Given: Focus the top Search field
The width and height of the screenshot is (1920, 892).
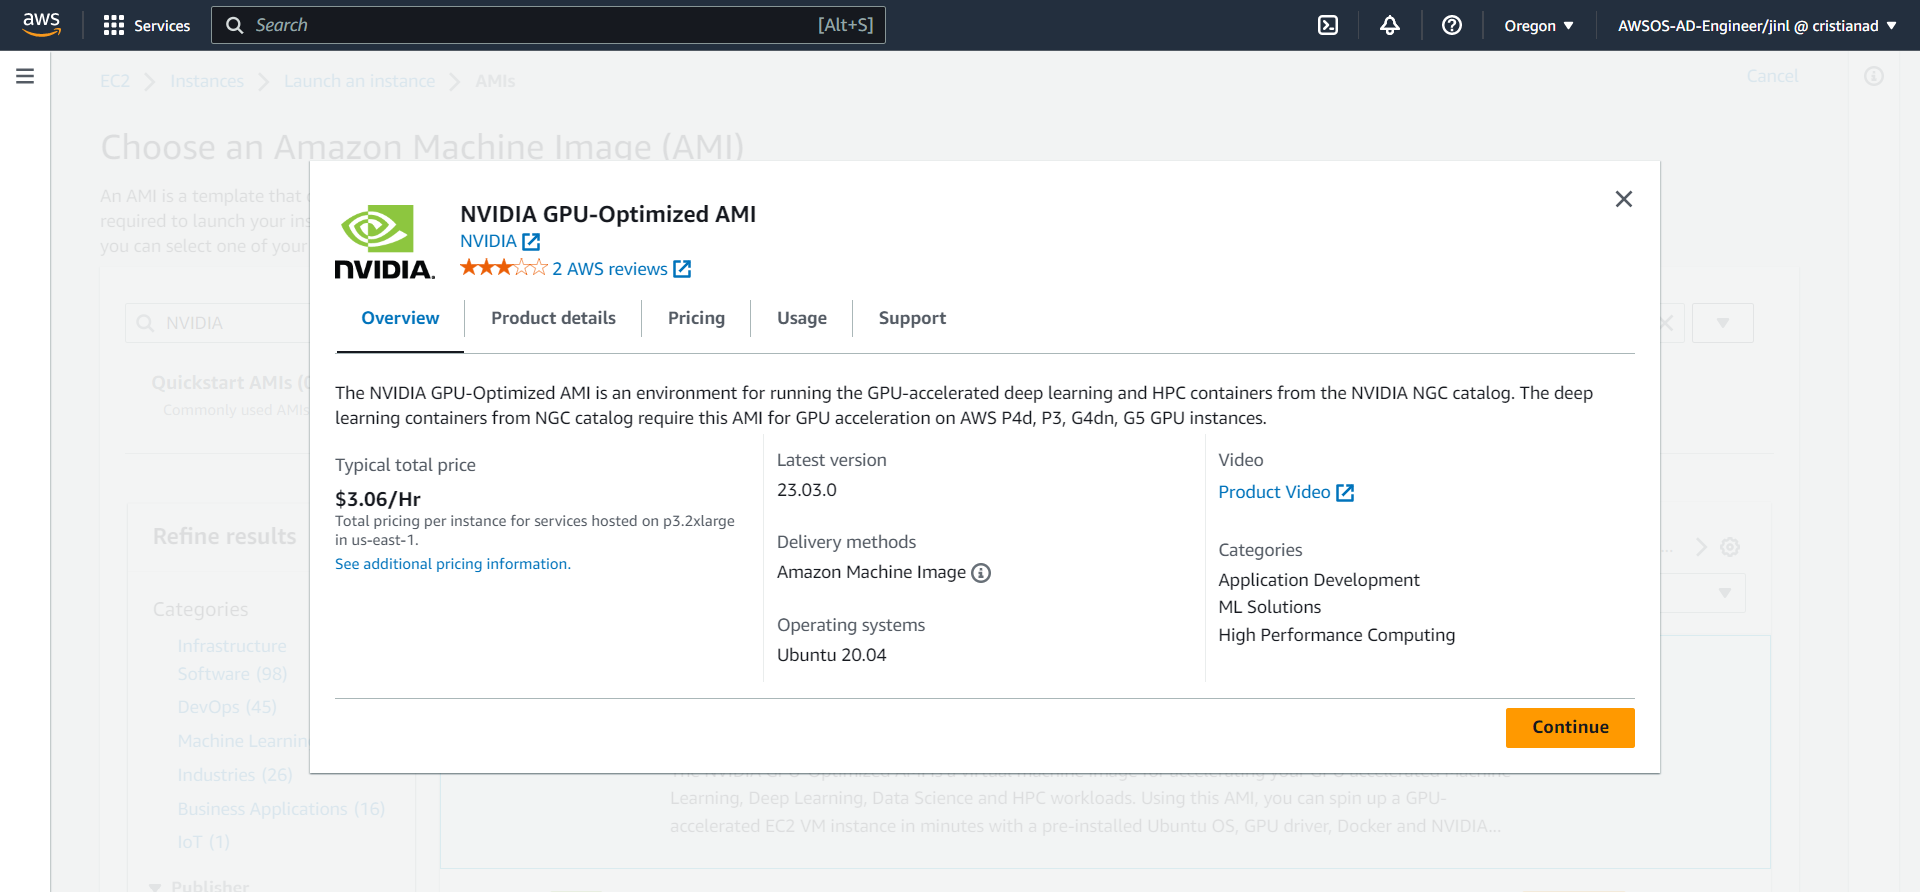Looking at the screenshot, I should [x=548, y=25].
